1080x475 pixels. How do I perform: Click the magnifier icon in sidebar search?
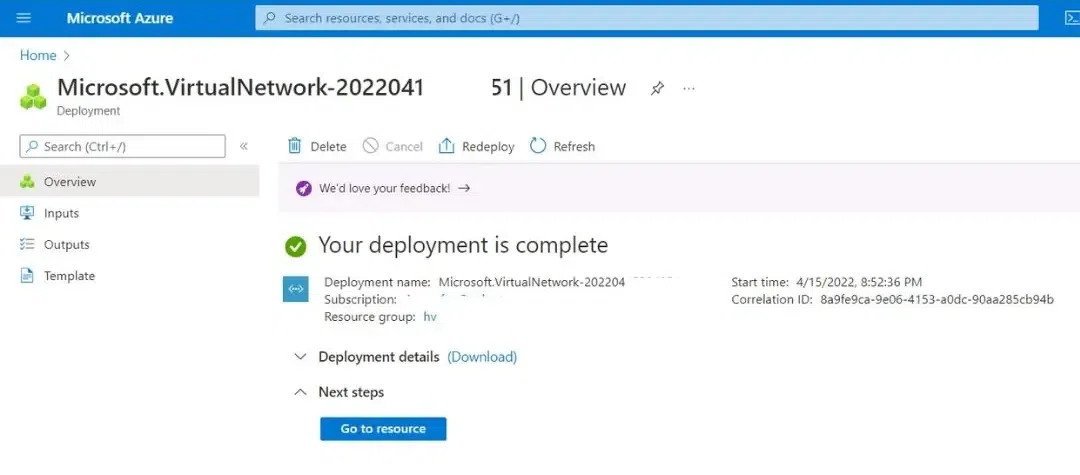pyautogui.click(x=32, y=147)
